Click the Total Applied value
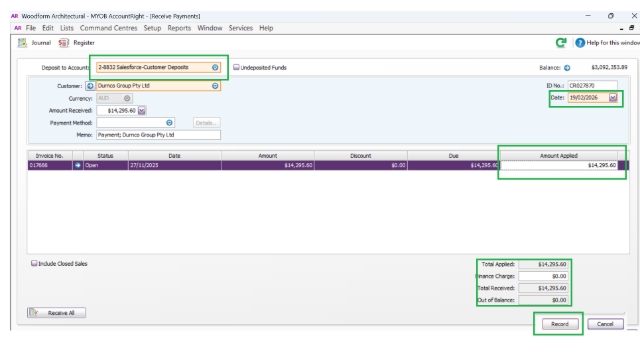This screenshot has width=640, height=360. [543, 264]
